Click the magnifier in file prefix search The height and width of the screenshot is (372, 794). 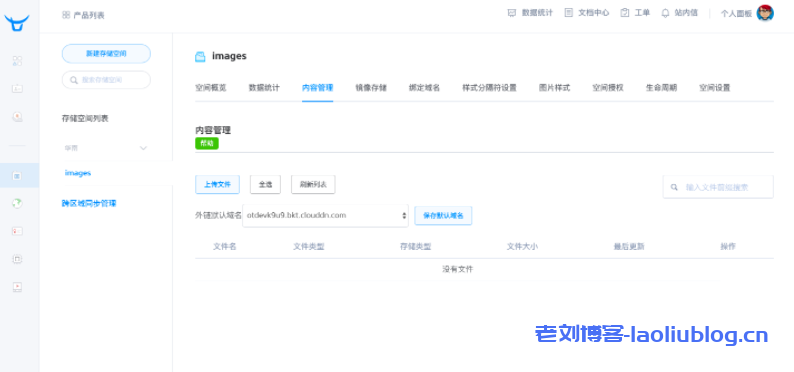pos(674,187)
